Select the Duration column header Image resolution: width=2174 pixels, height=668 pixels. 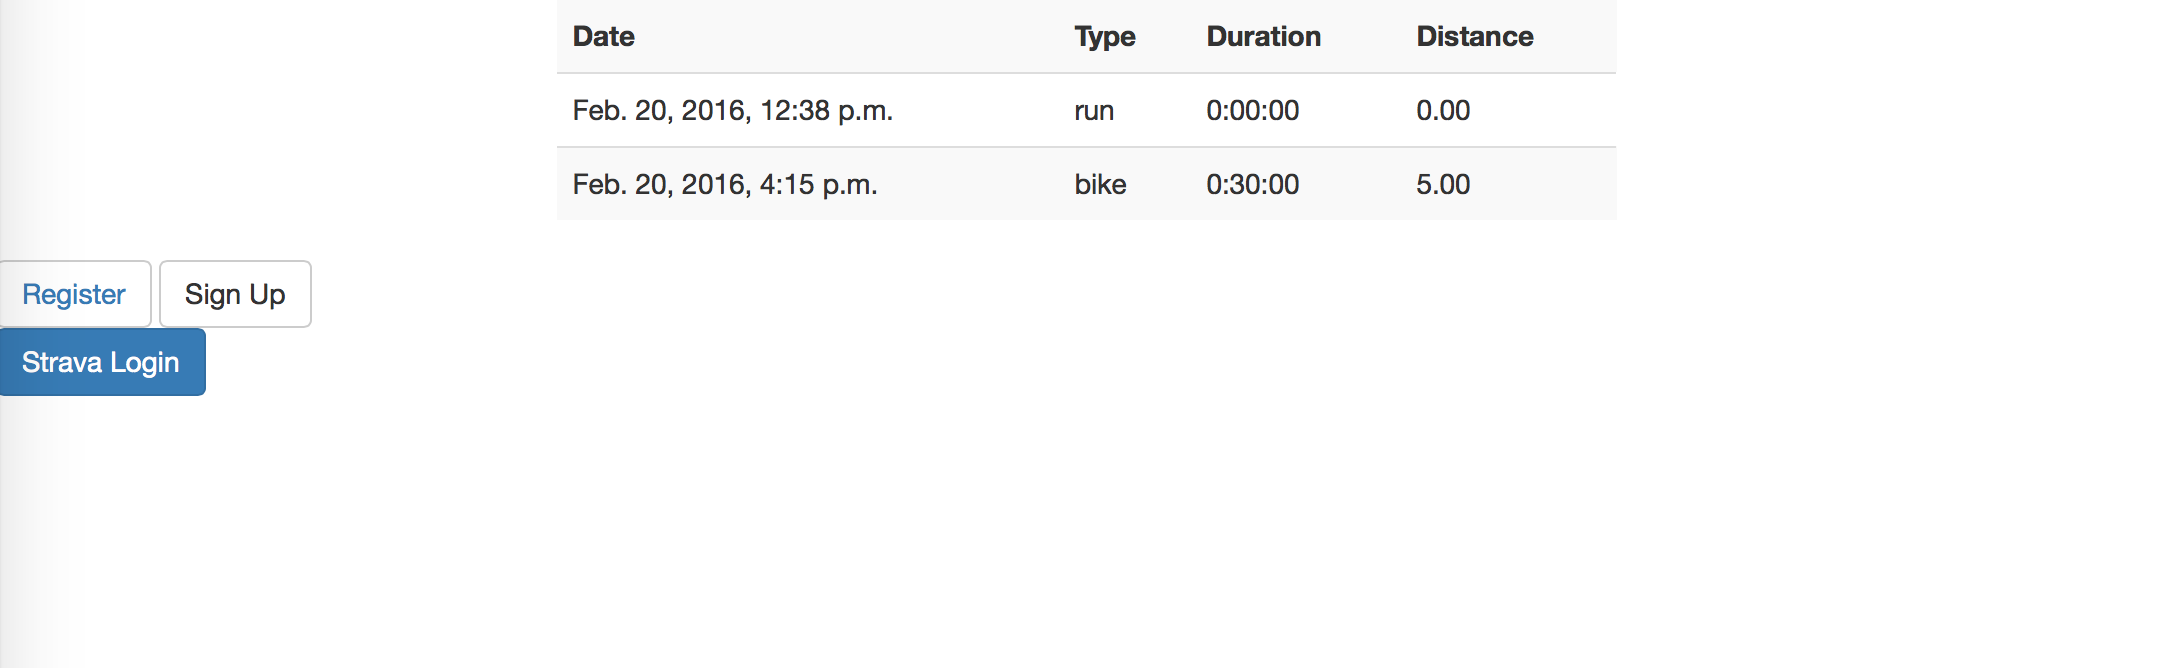pyautogui.click(x=1264, y=37)
